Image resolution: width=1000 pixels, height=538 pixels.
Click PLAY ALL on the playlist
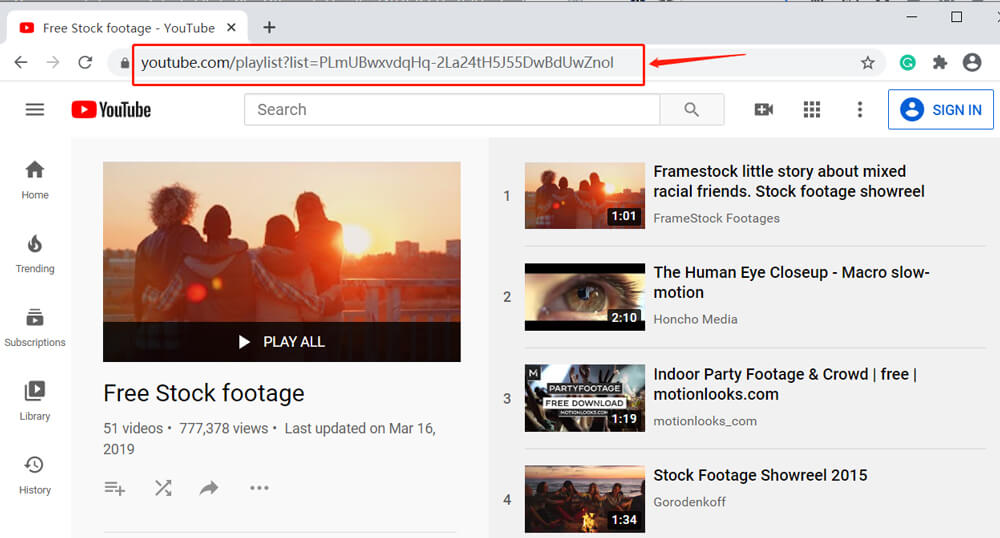point(281,342)
